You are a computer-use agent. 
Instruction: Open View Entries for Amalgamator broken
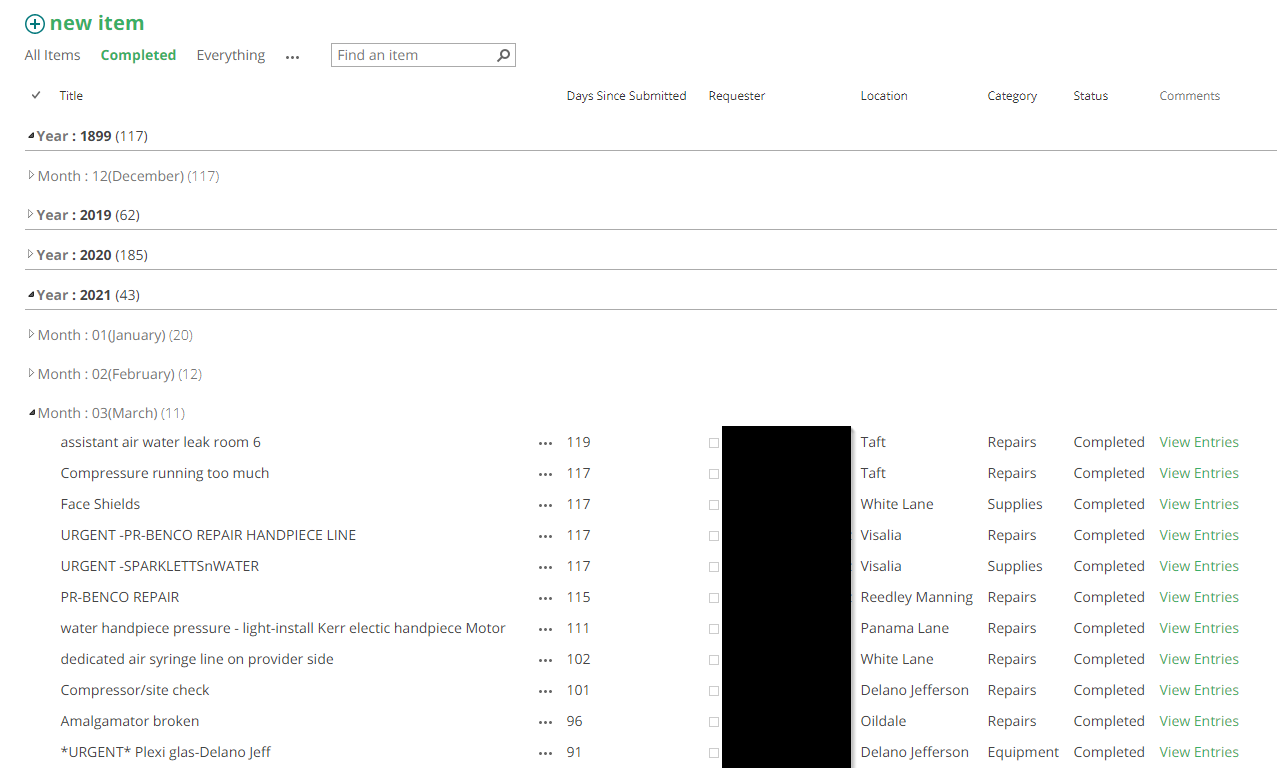pos(1198,720)
